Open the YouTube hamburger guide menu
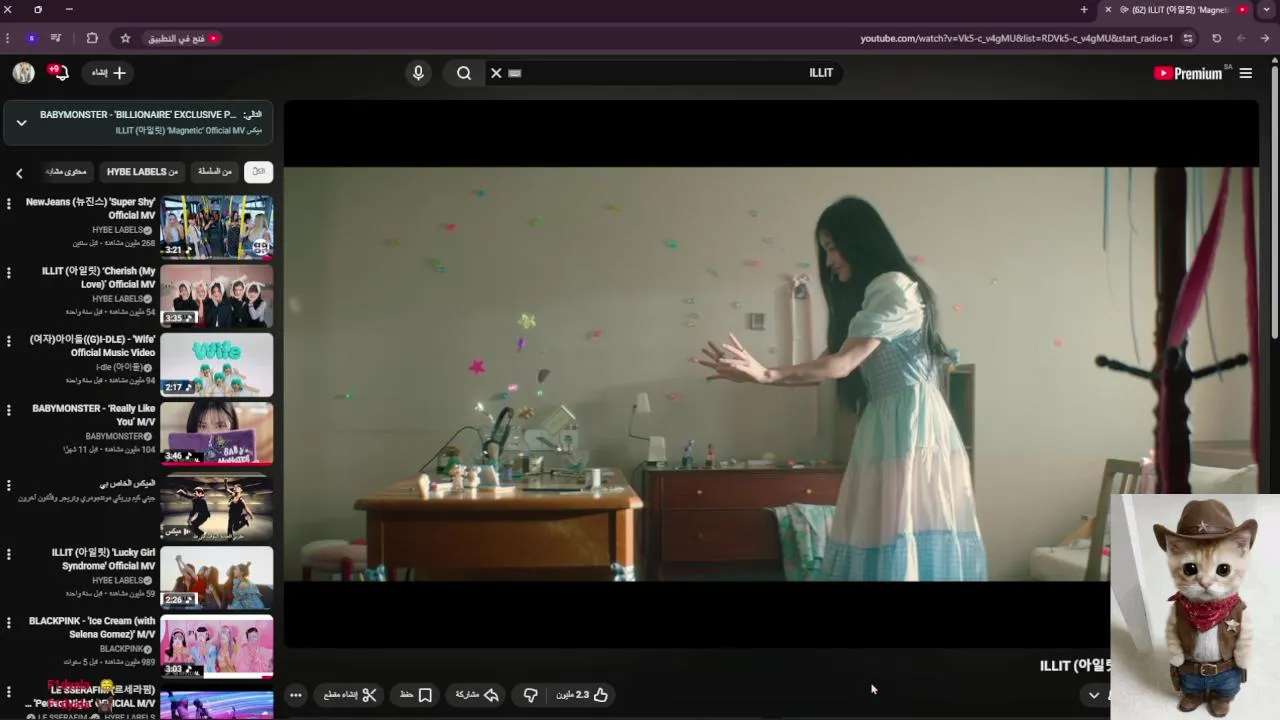1280x720 pixels. [1245, 73]
